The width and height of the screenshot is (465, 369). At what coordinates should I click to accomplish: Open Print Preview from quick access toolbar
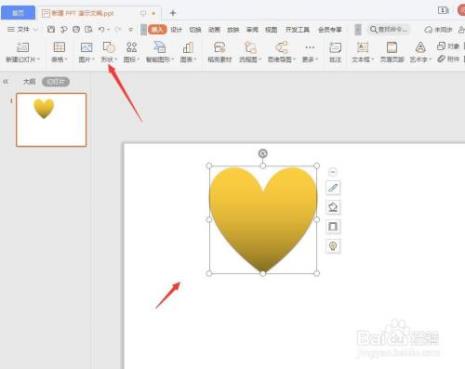coord(89,29)
